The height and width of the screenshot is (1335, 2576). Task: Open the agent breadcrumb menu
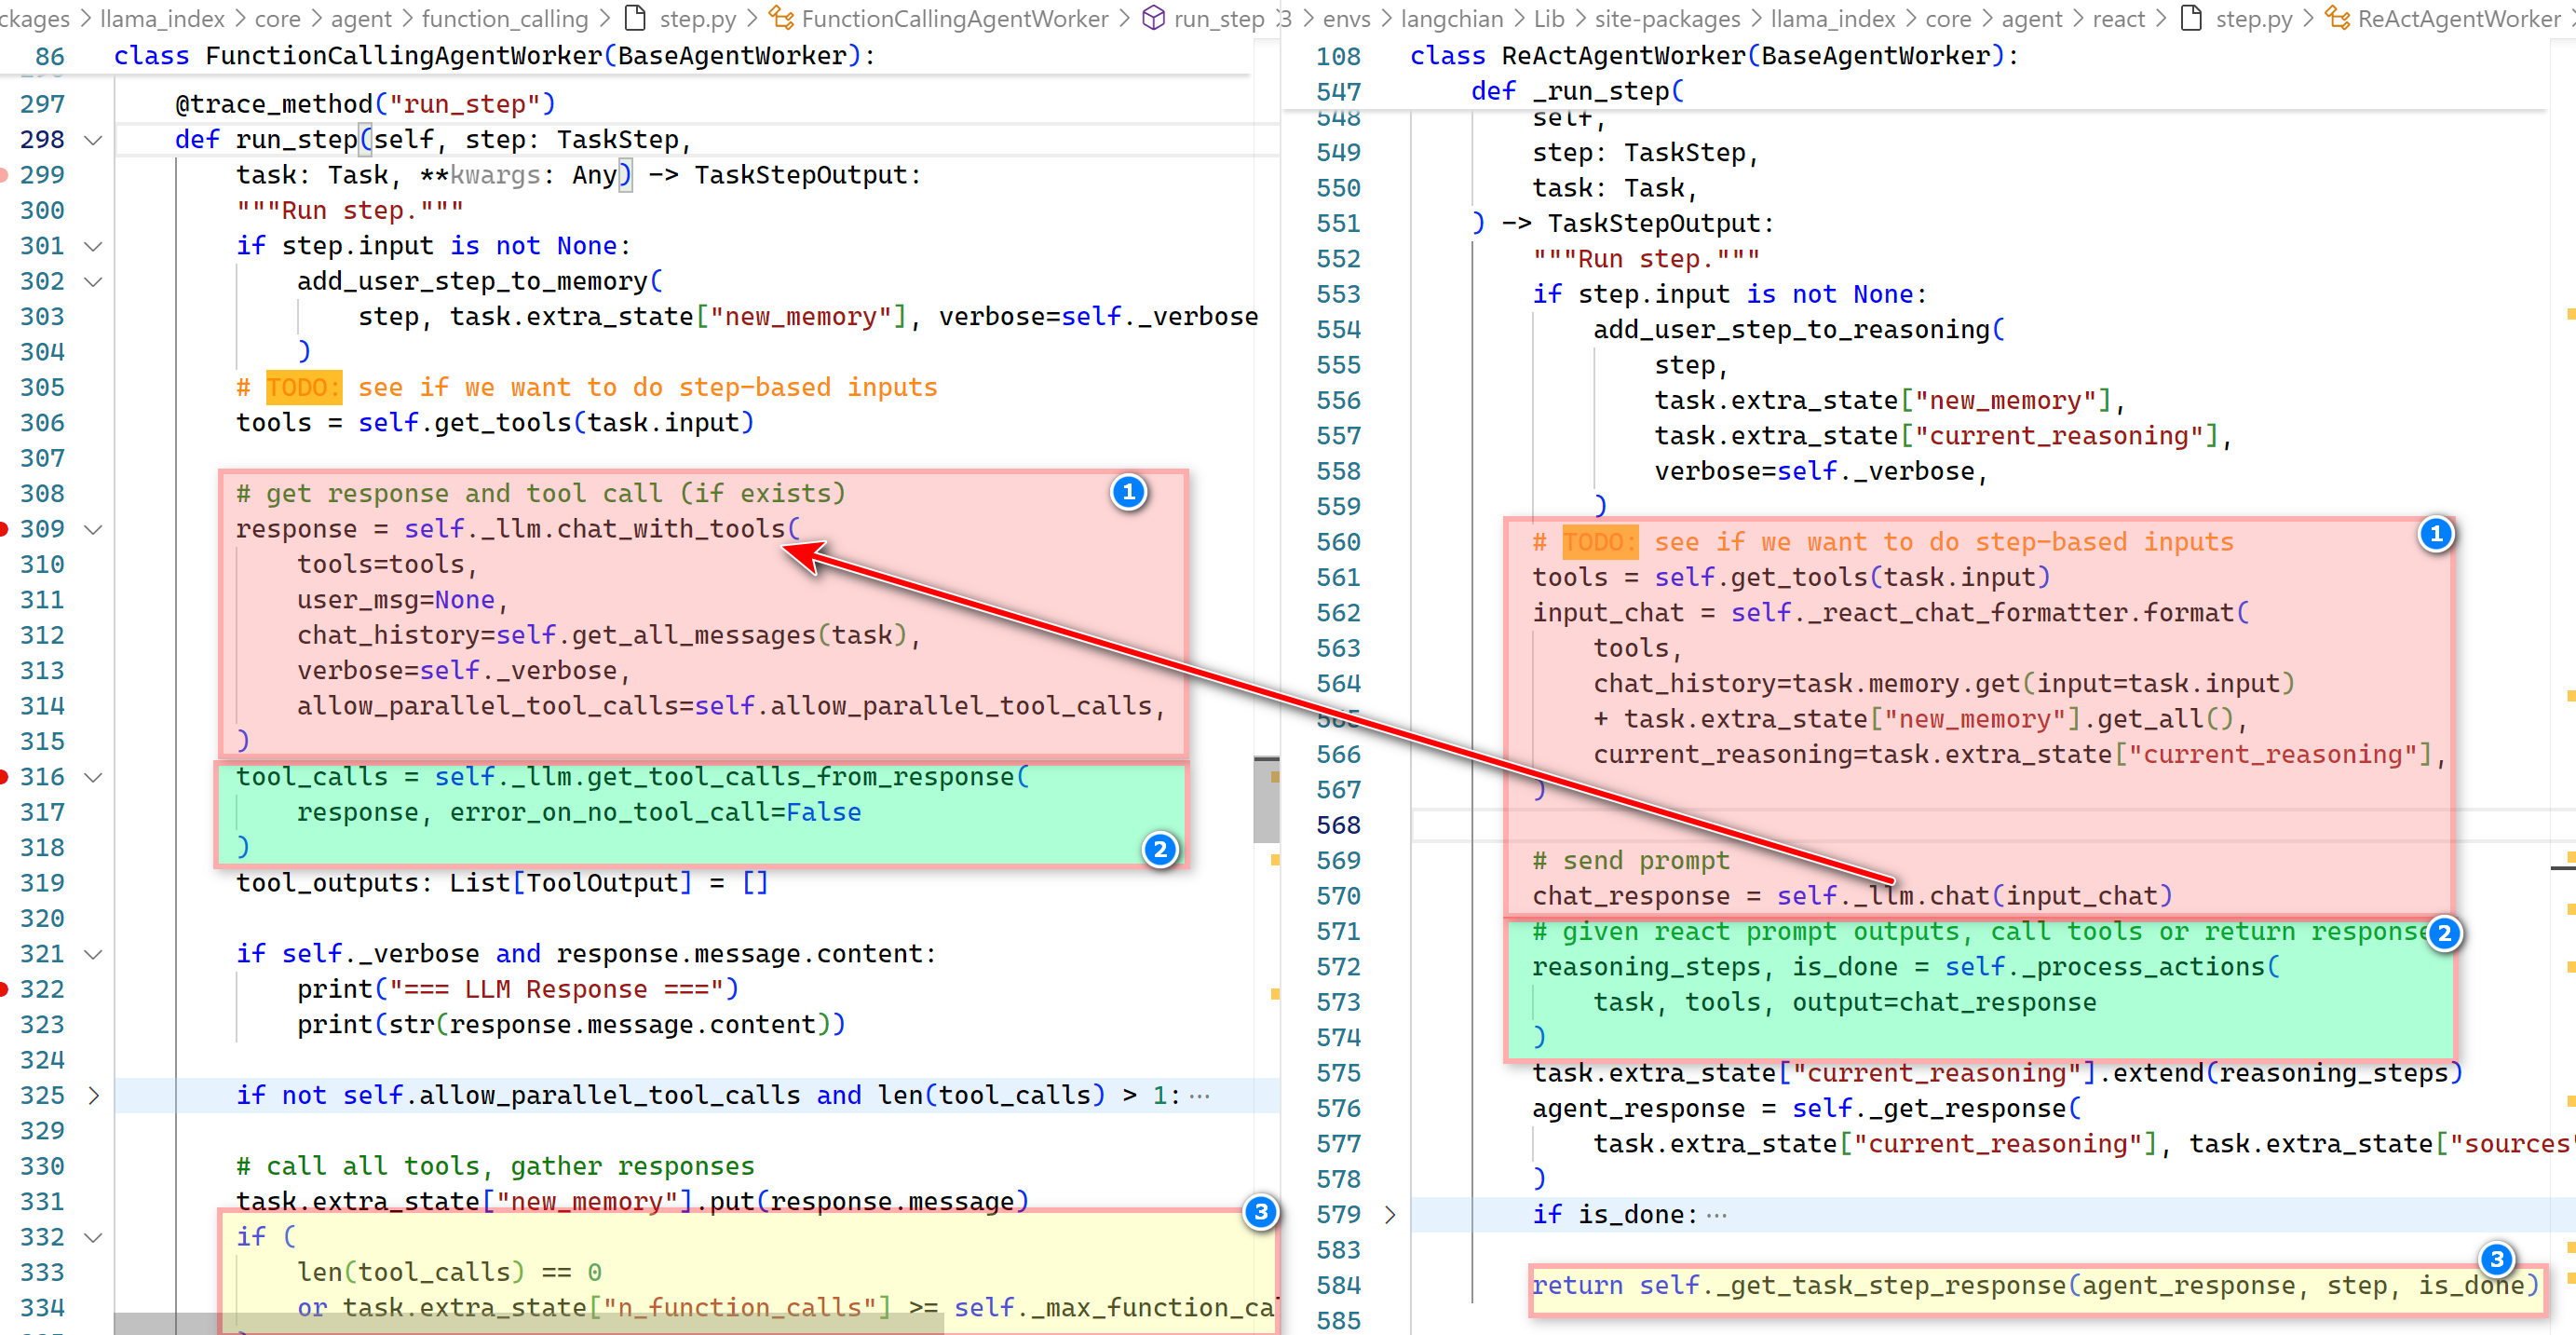pos(361,18)
